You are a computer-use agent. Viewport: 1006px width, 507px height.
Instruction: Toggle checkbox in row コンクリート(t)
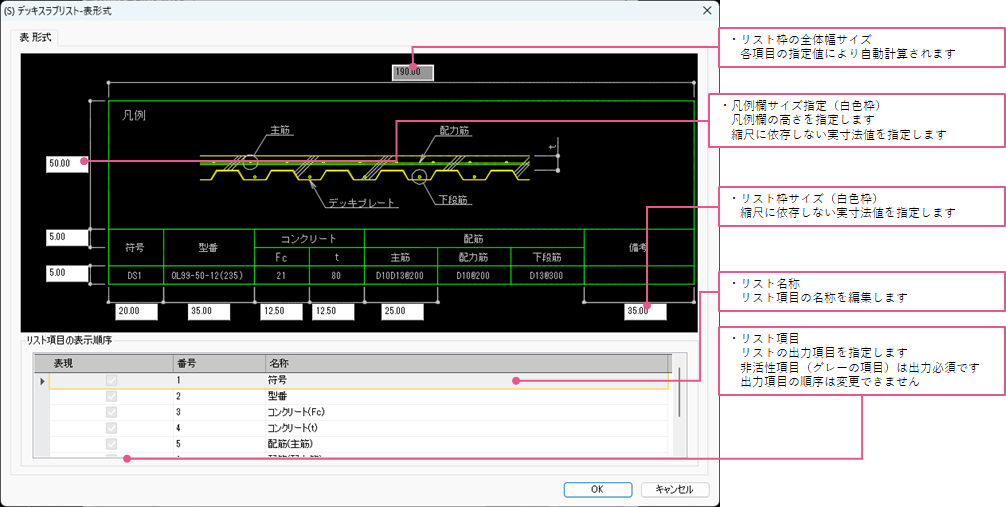[112, 428]
